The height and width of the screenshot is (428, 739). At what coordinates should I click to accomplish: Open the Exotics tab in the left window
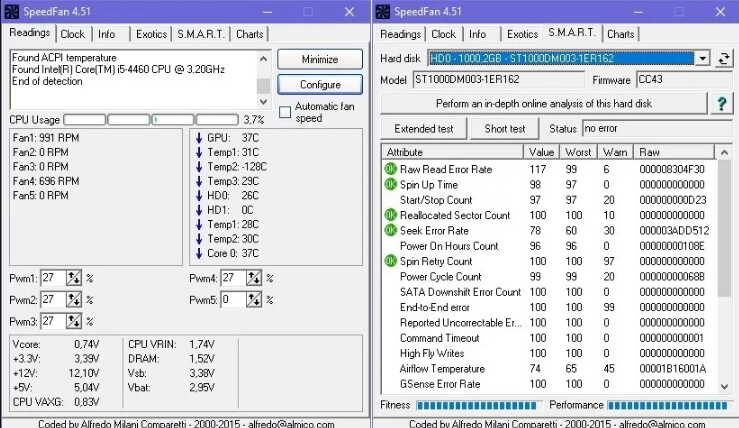[x=151, y=34]
